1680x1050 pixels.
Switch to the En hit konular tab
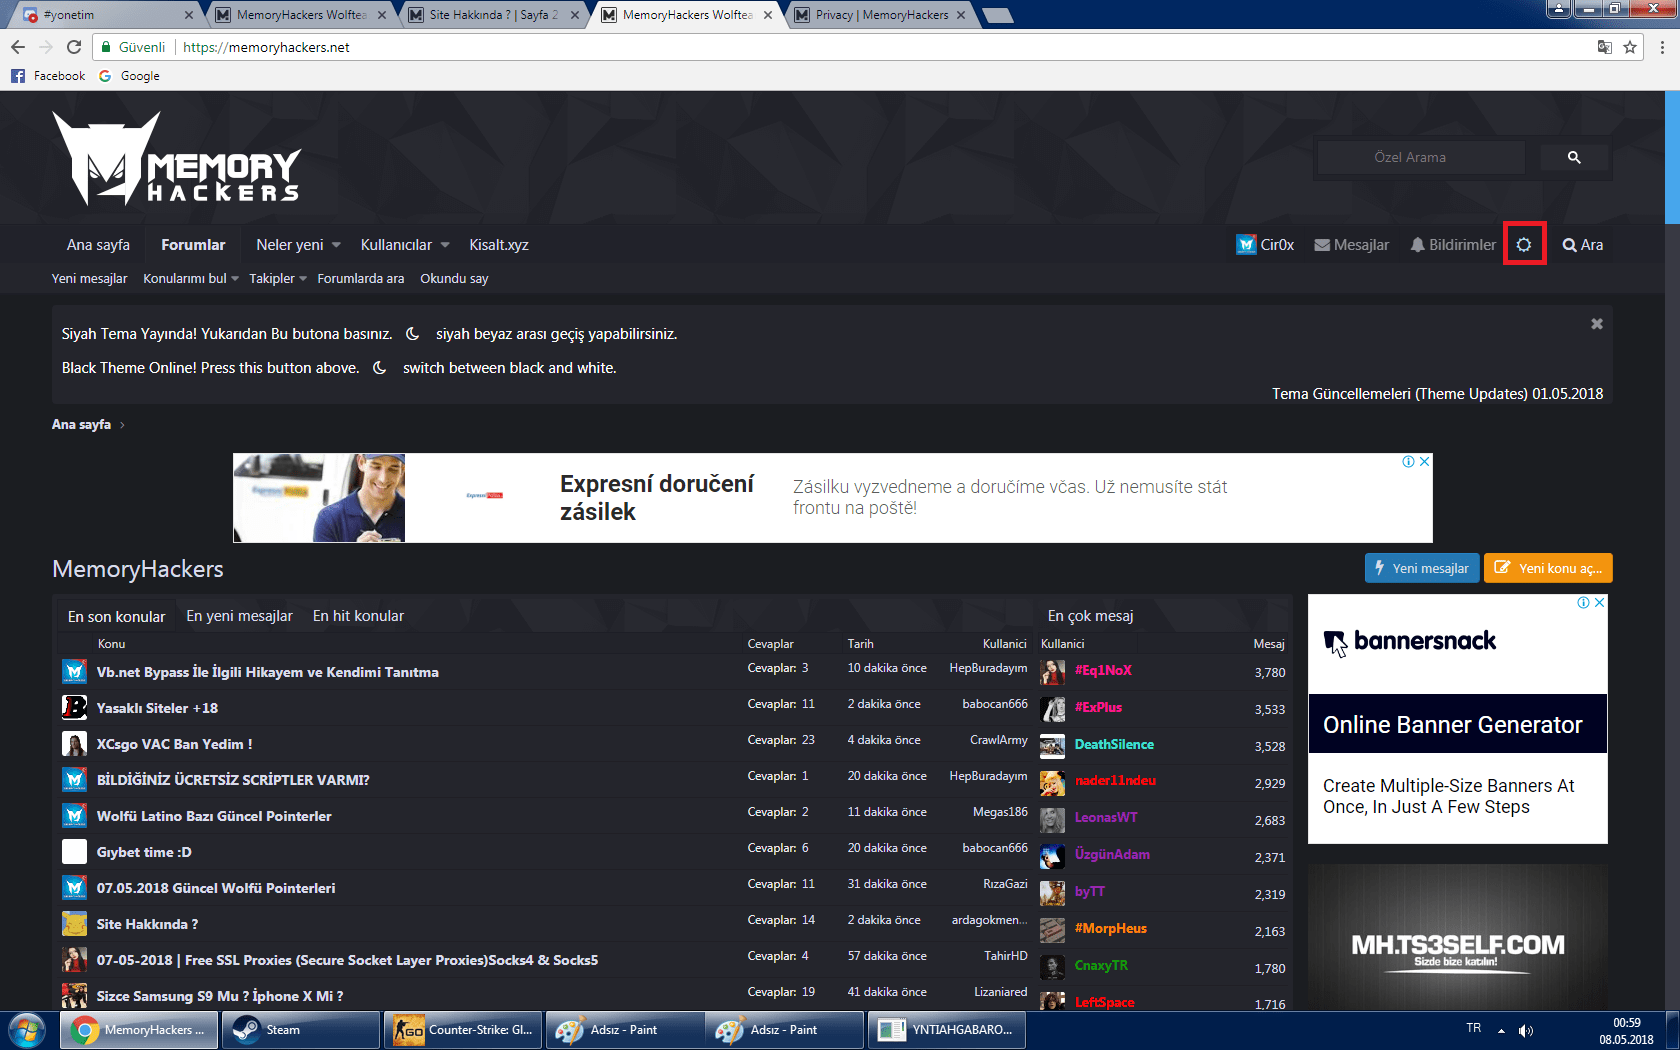point(358,616)
